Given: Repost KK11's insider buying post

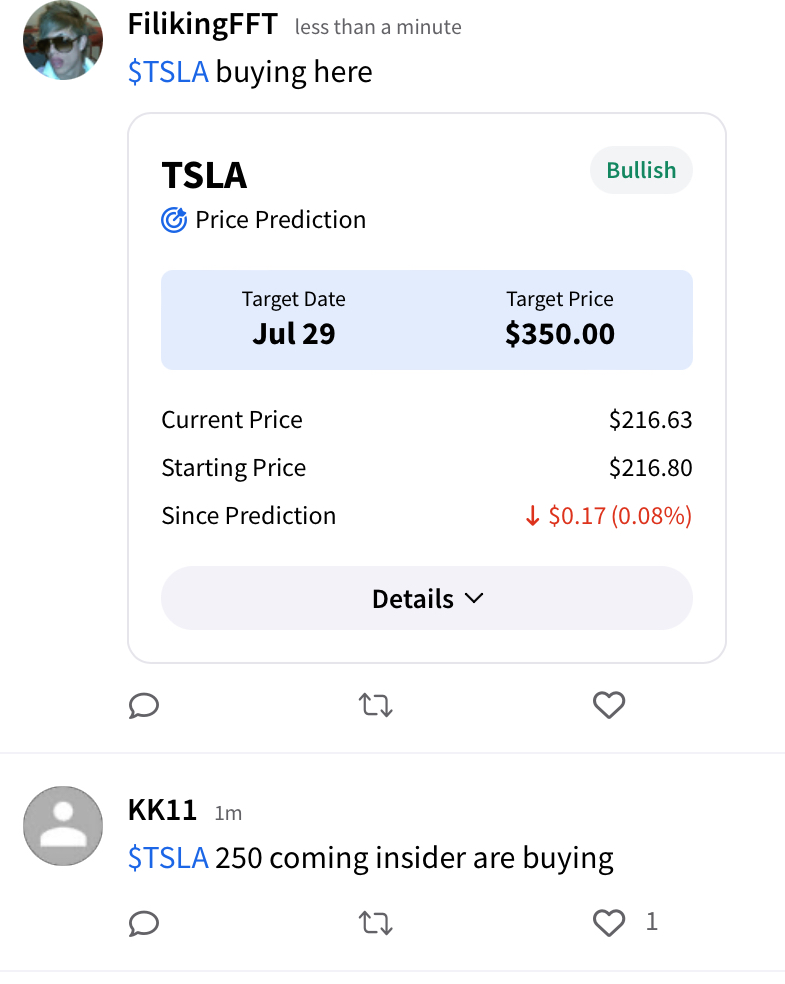Looking at the screenshot, I should pos(375,923).
